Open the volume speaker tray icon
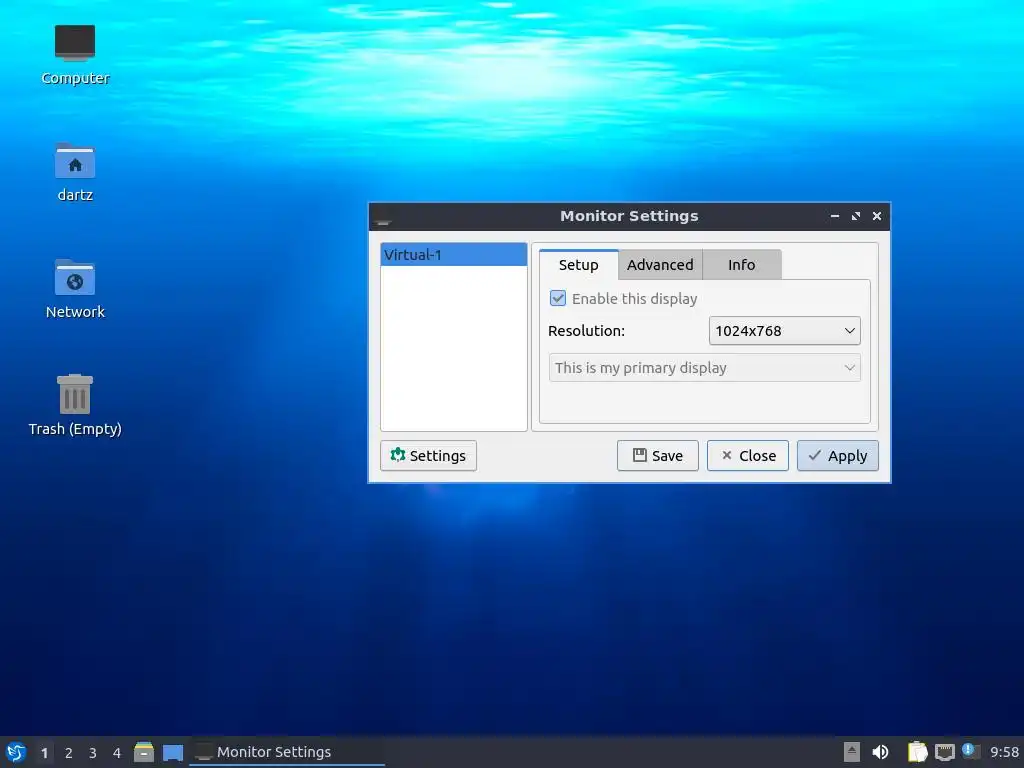Viewport: 1024px width, 768px height. [x=880, y=752]
